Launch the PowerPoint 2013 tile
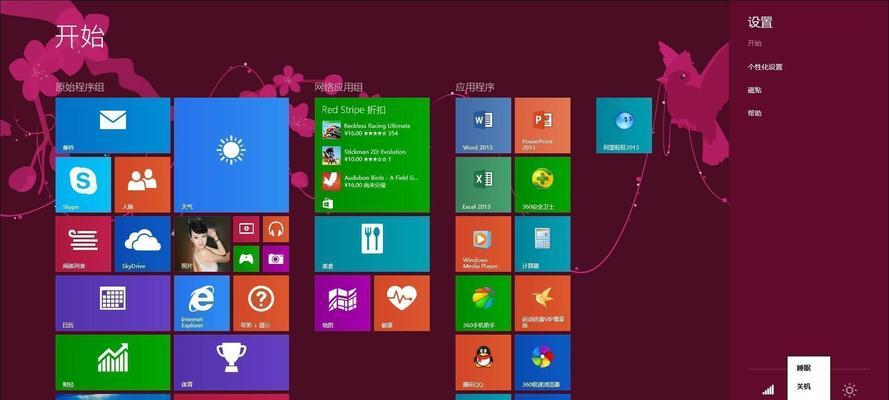This screenshot has height=400, width=889. (542, 126)
